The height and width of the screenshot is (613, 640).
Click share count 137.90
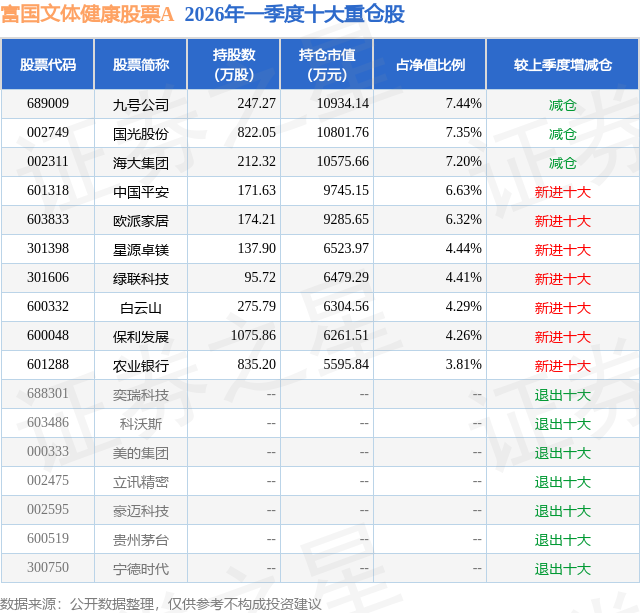[257, 248]
